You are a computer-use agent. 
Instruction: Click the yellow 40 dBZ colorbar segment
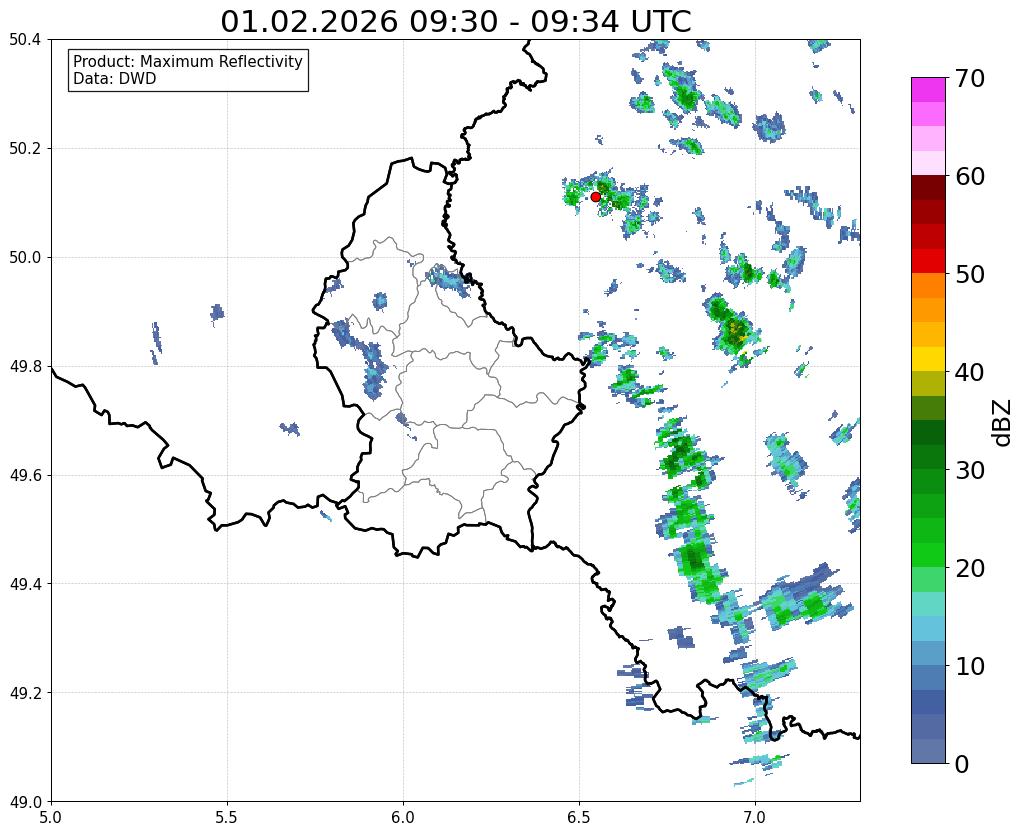pyautogui.click(x=928, y=358)
